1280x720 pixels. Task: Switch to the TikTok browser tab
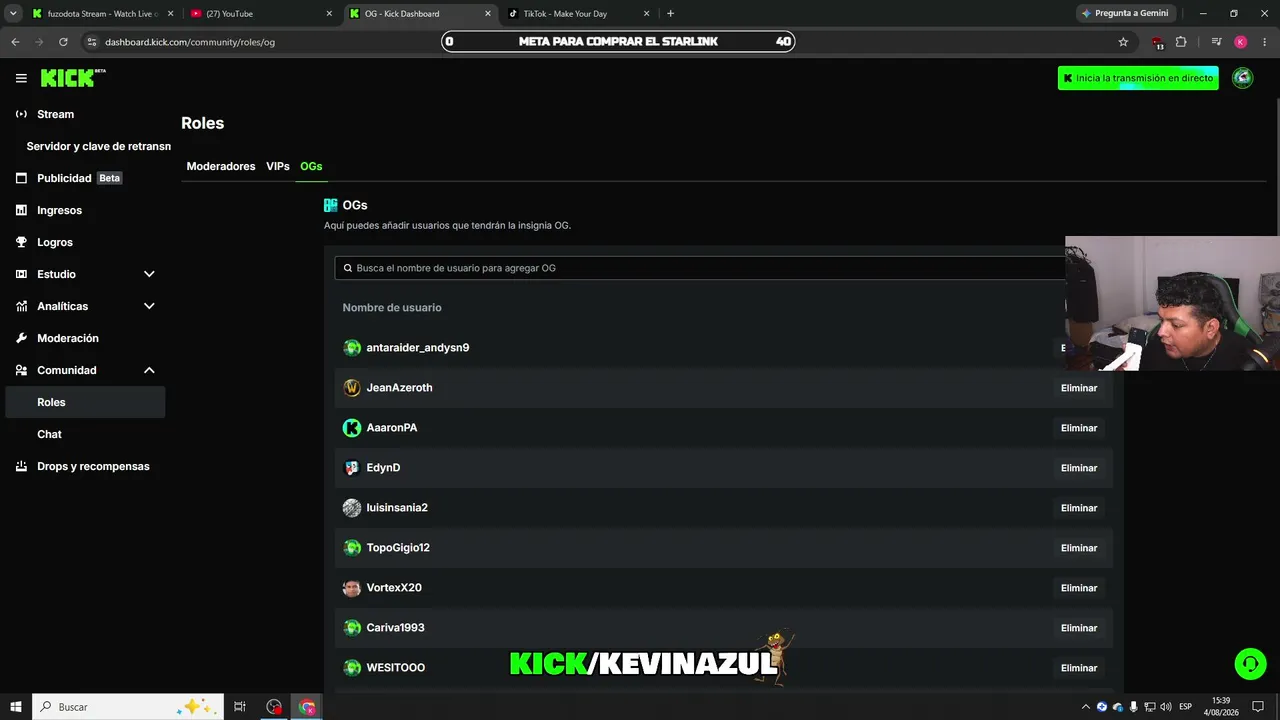(x=578, y=14)
